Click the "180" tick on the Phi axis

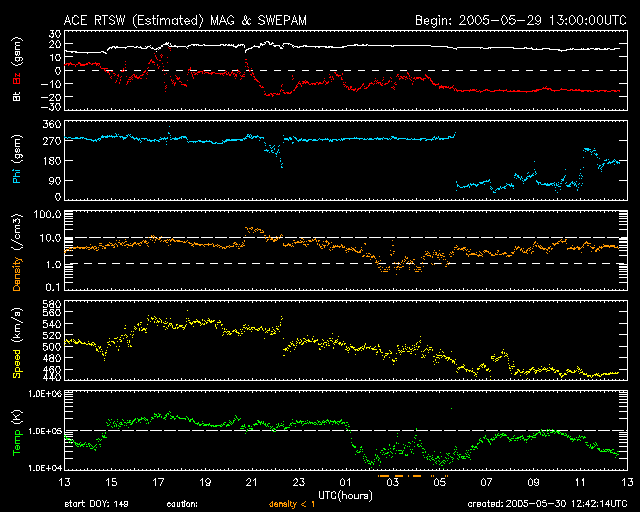tap(52, 161)
